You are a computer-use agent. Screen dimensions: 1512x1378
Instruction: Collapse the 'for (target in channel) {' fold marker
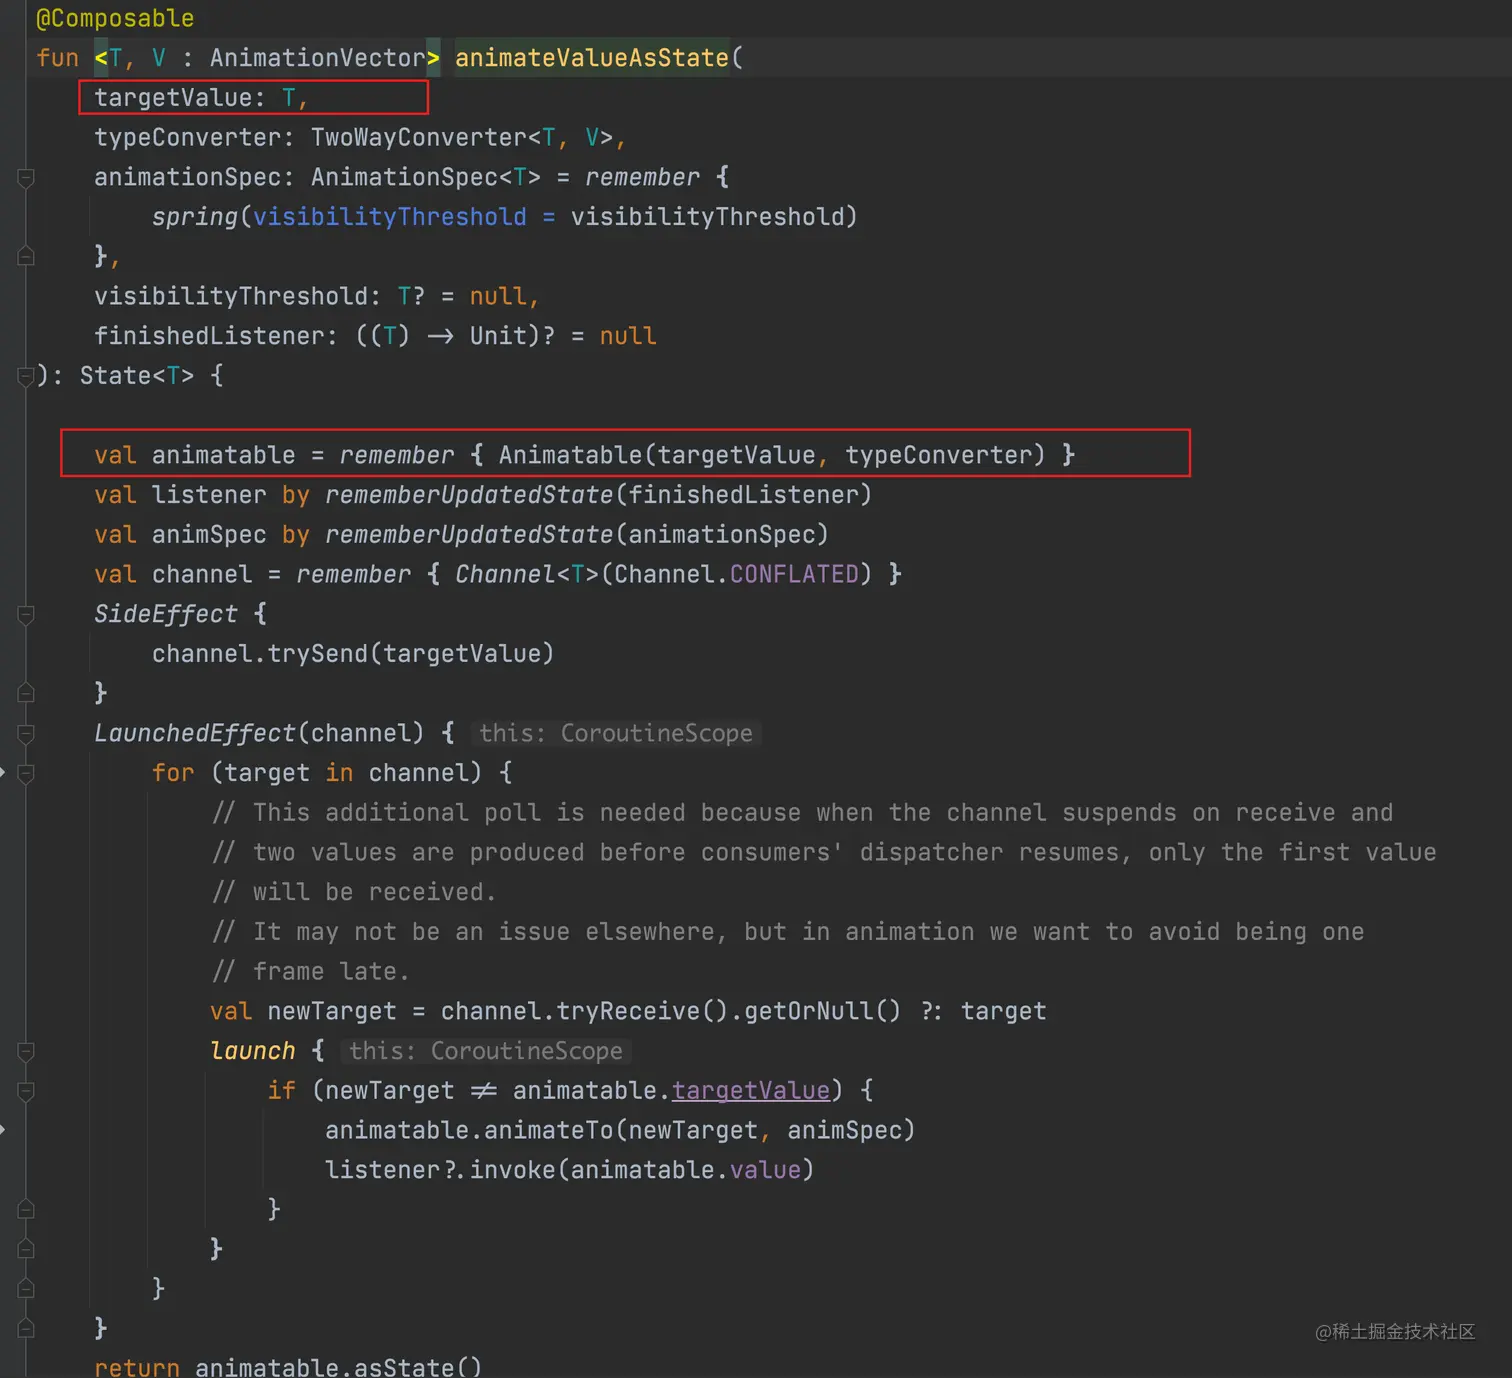[x=26, y=773]
